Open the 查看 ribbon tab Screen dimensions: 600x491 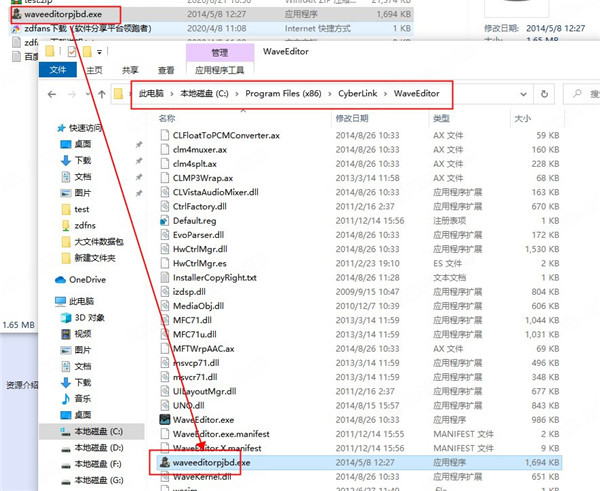[166, 70]
